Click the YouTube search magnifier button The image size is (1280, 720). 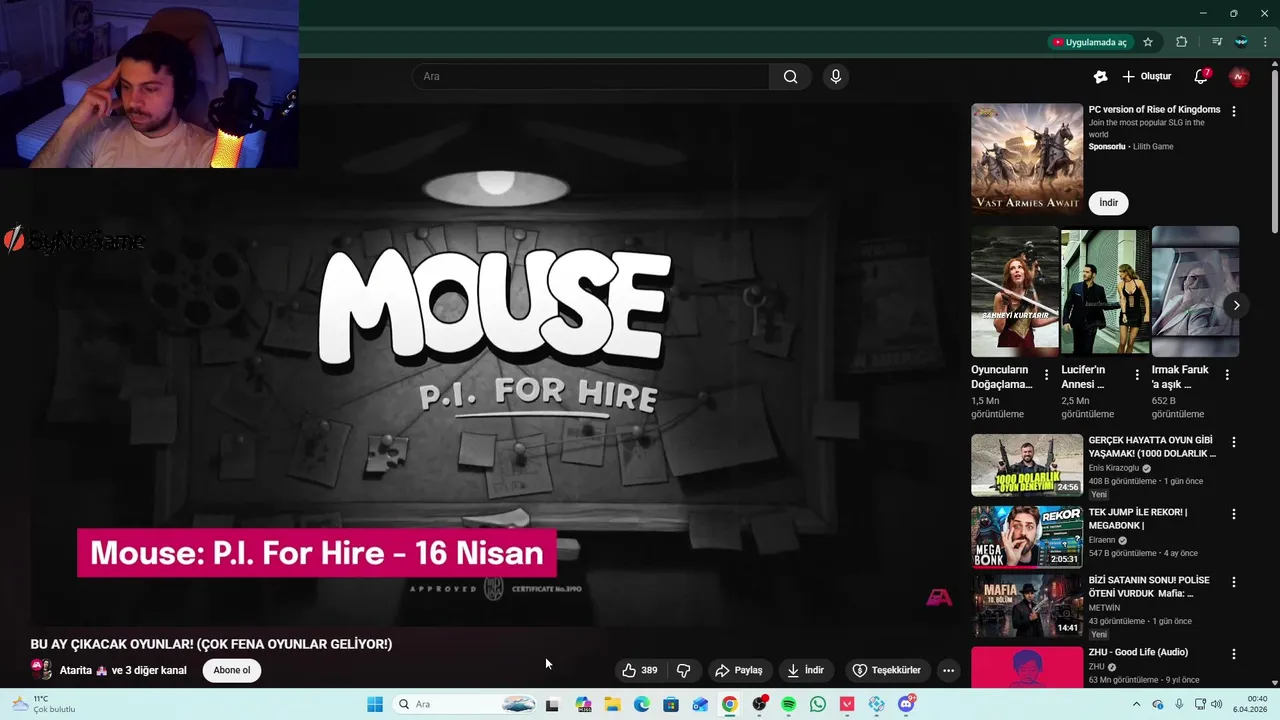(x=790, y=77)
